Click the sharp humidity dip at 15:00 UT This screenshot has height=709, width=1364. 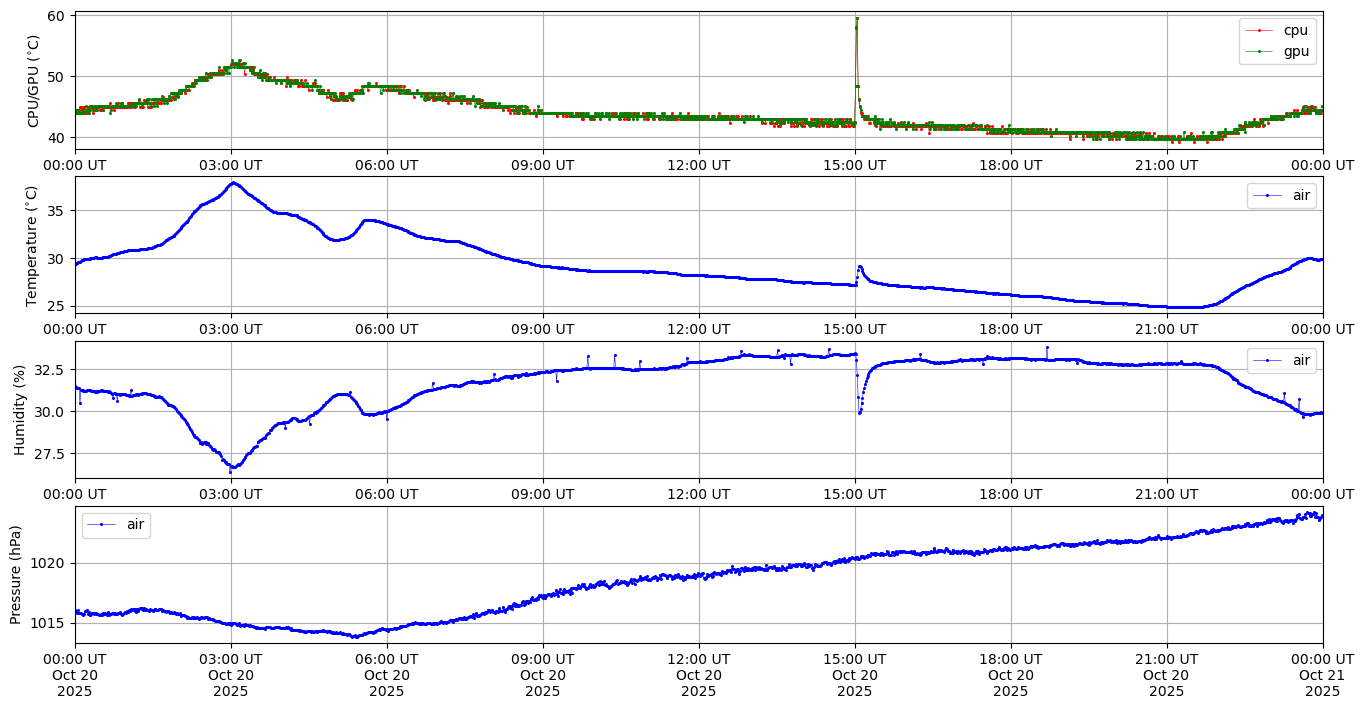click(859, 412)
